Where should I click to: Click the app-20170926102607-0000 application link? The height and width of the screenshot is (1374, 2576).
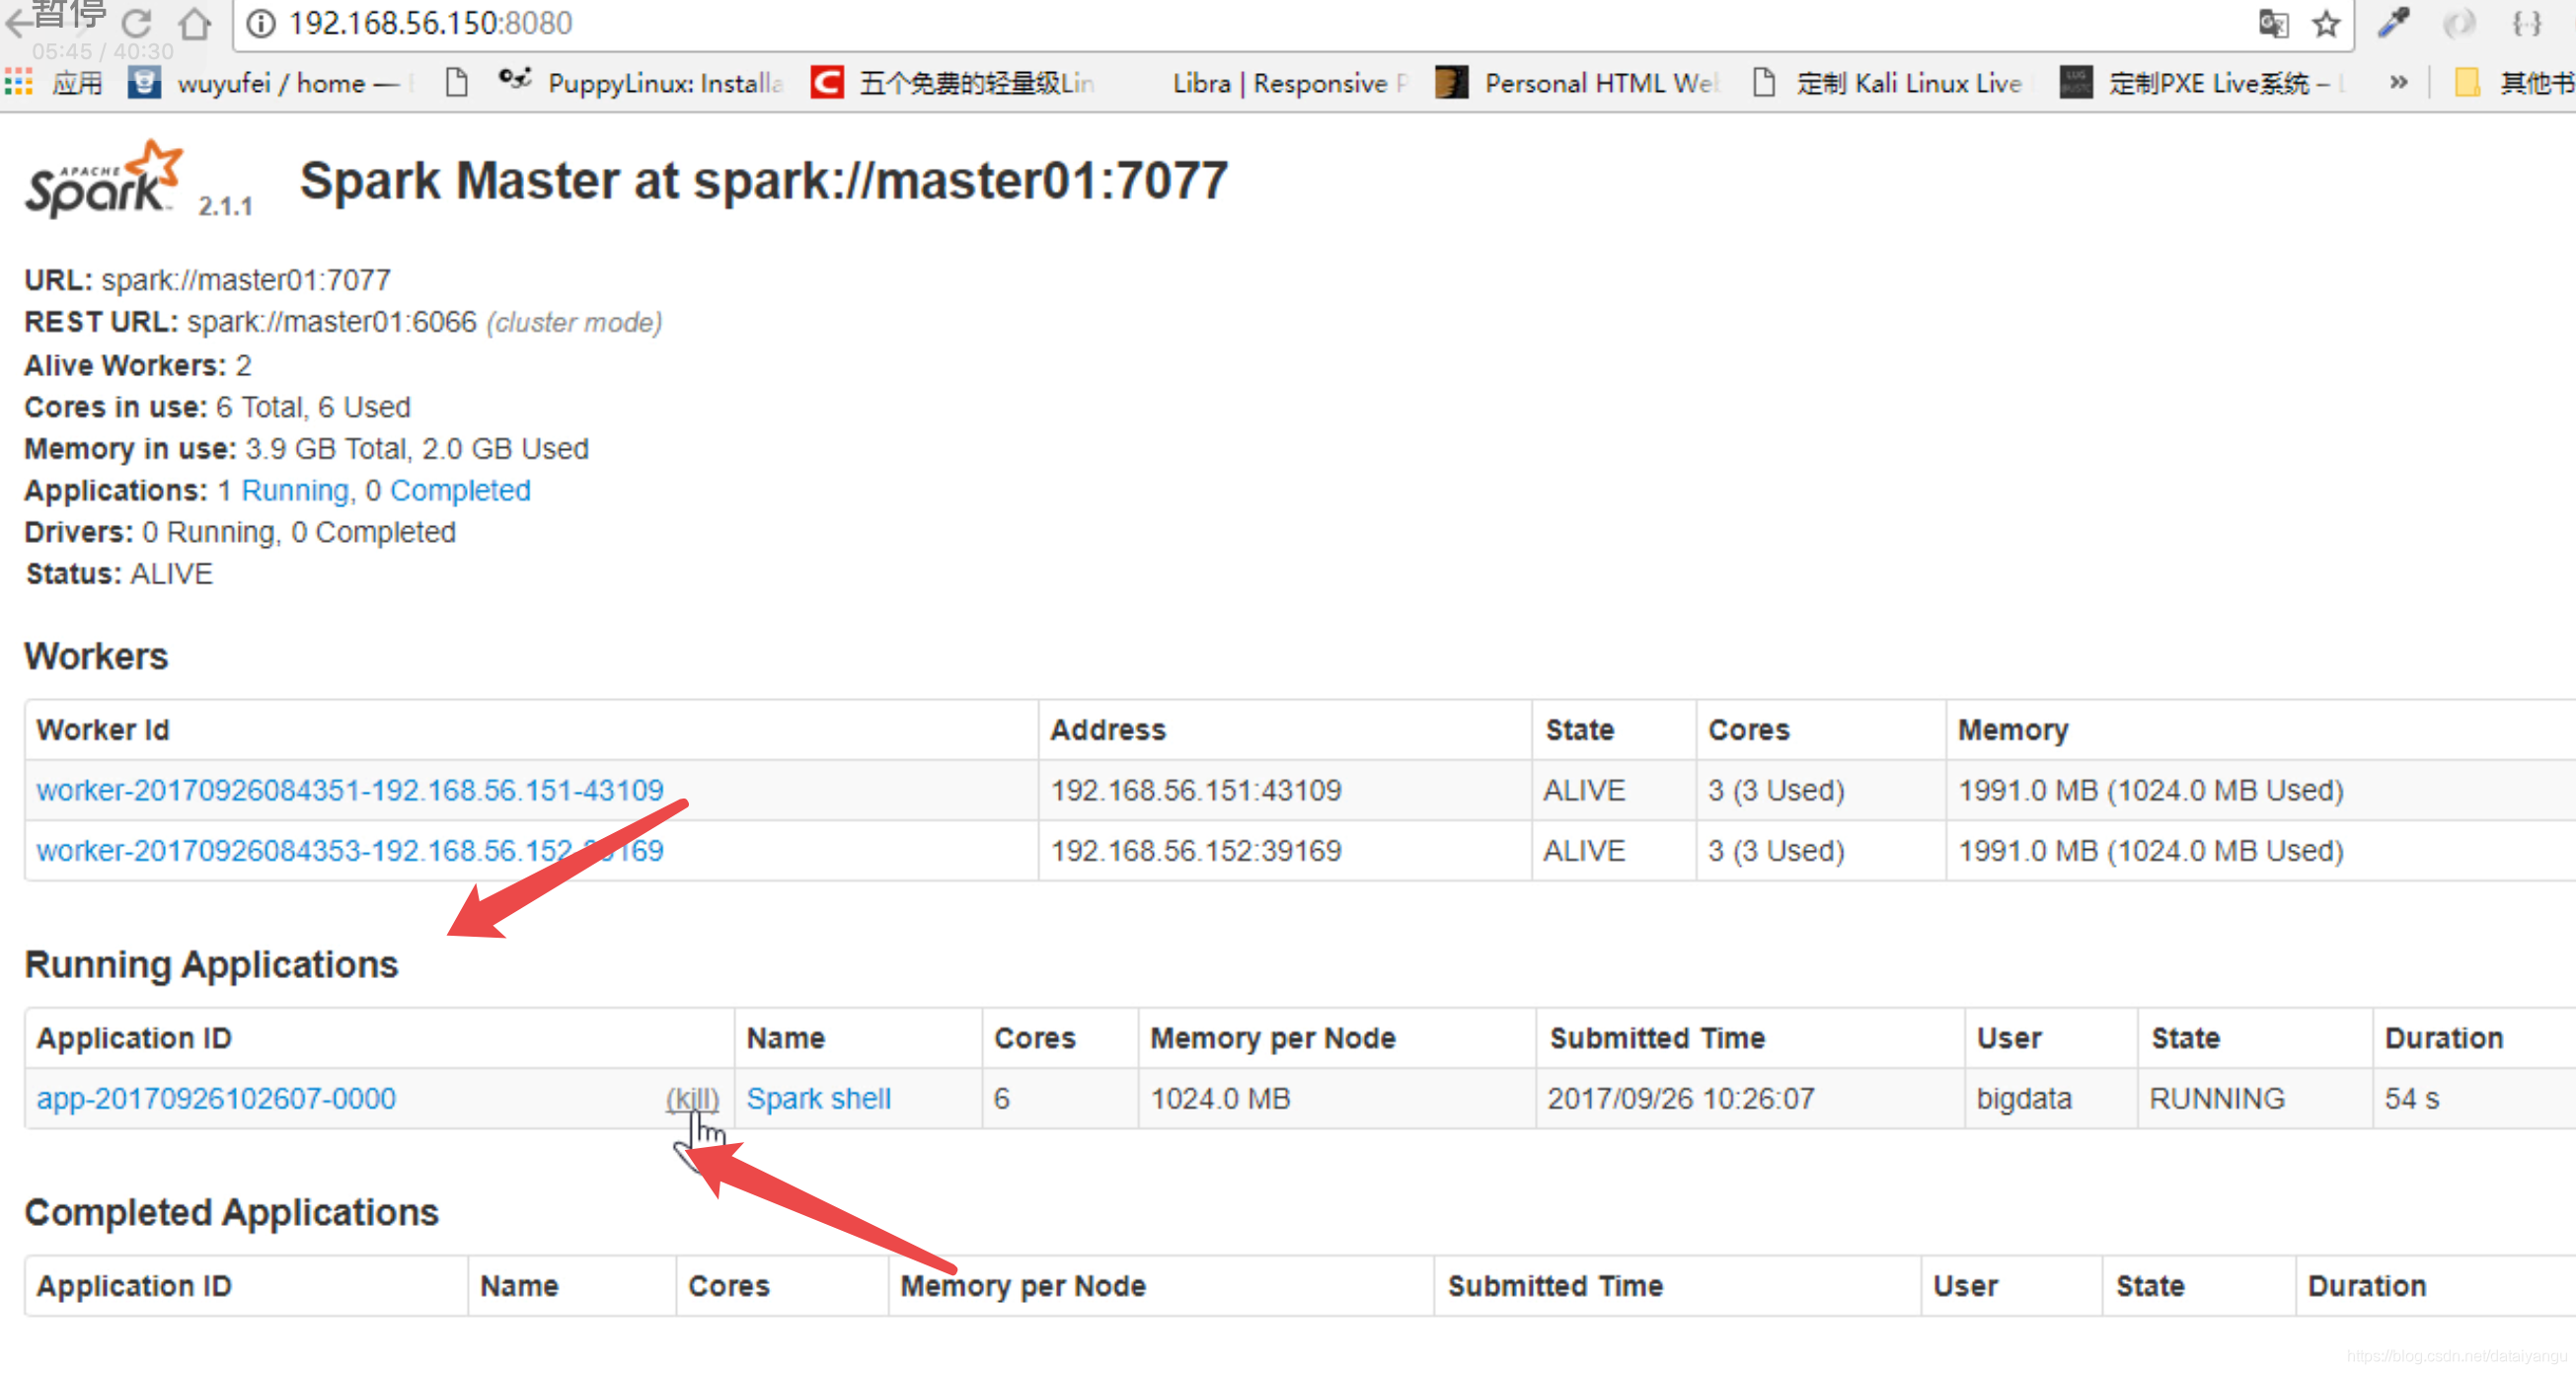tap(216, 1098)
